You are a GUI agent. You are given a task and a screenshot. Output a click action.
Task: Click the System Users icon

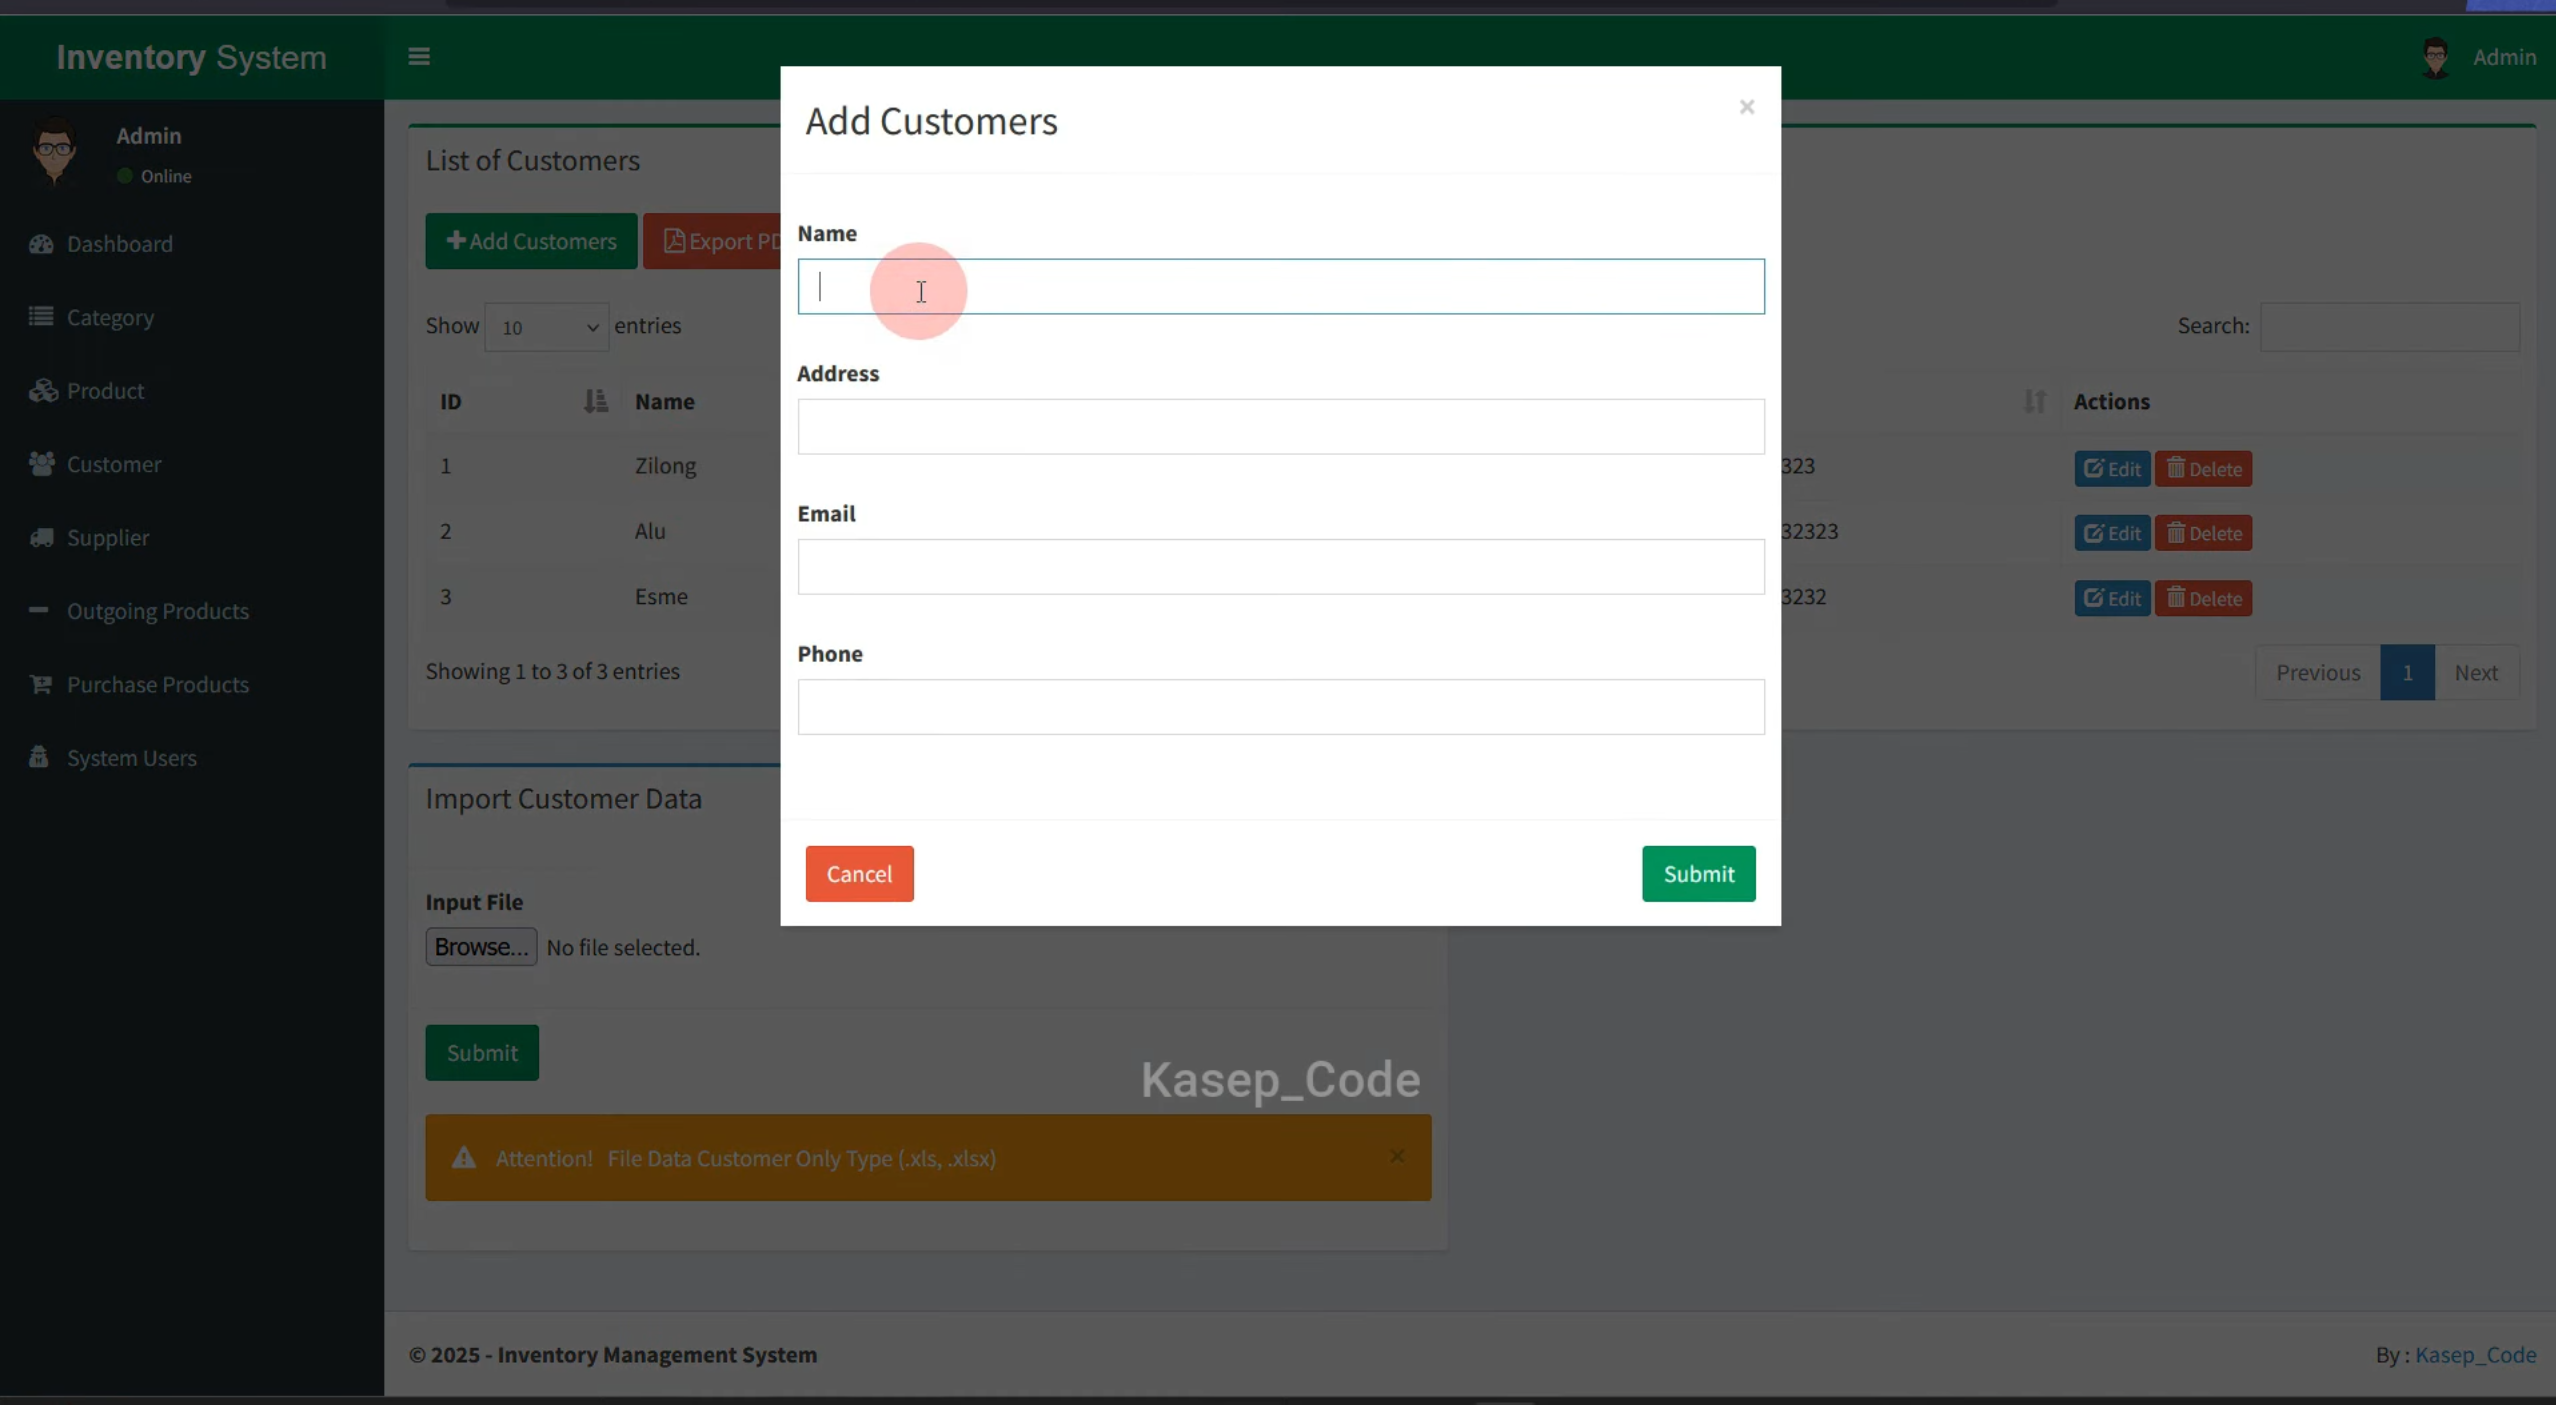38,756
